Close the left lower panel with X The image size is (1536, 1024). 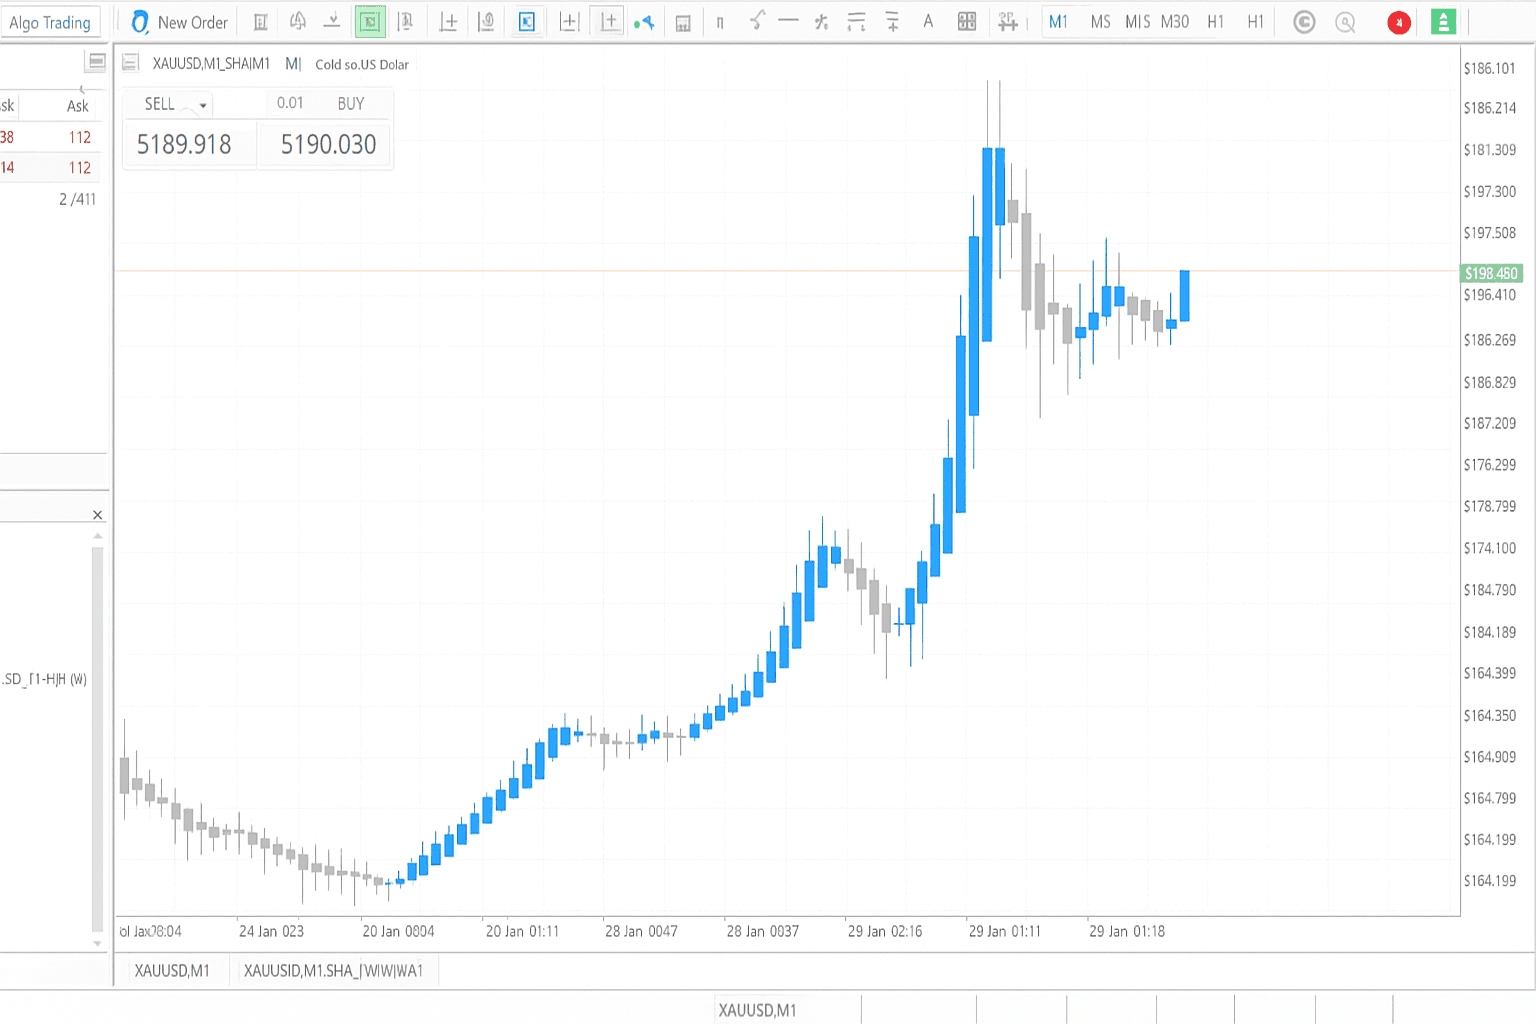pyautogui.click(x=97, y=515)
